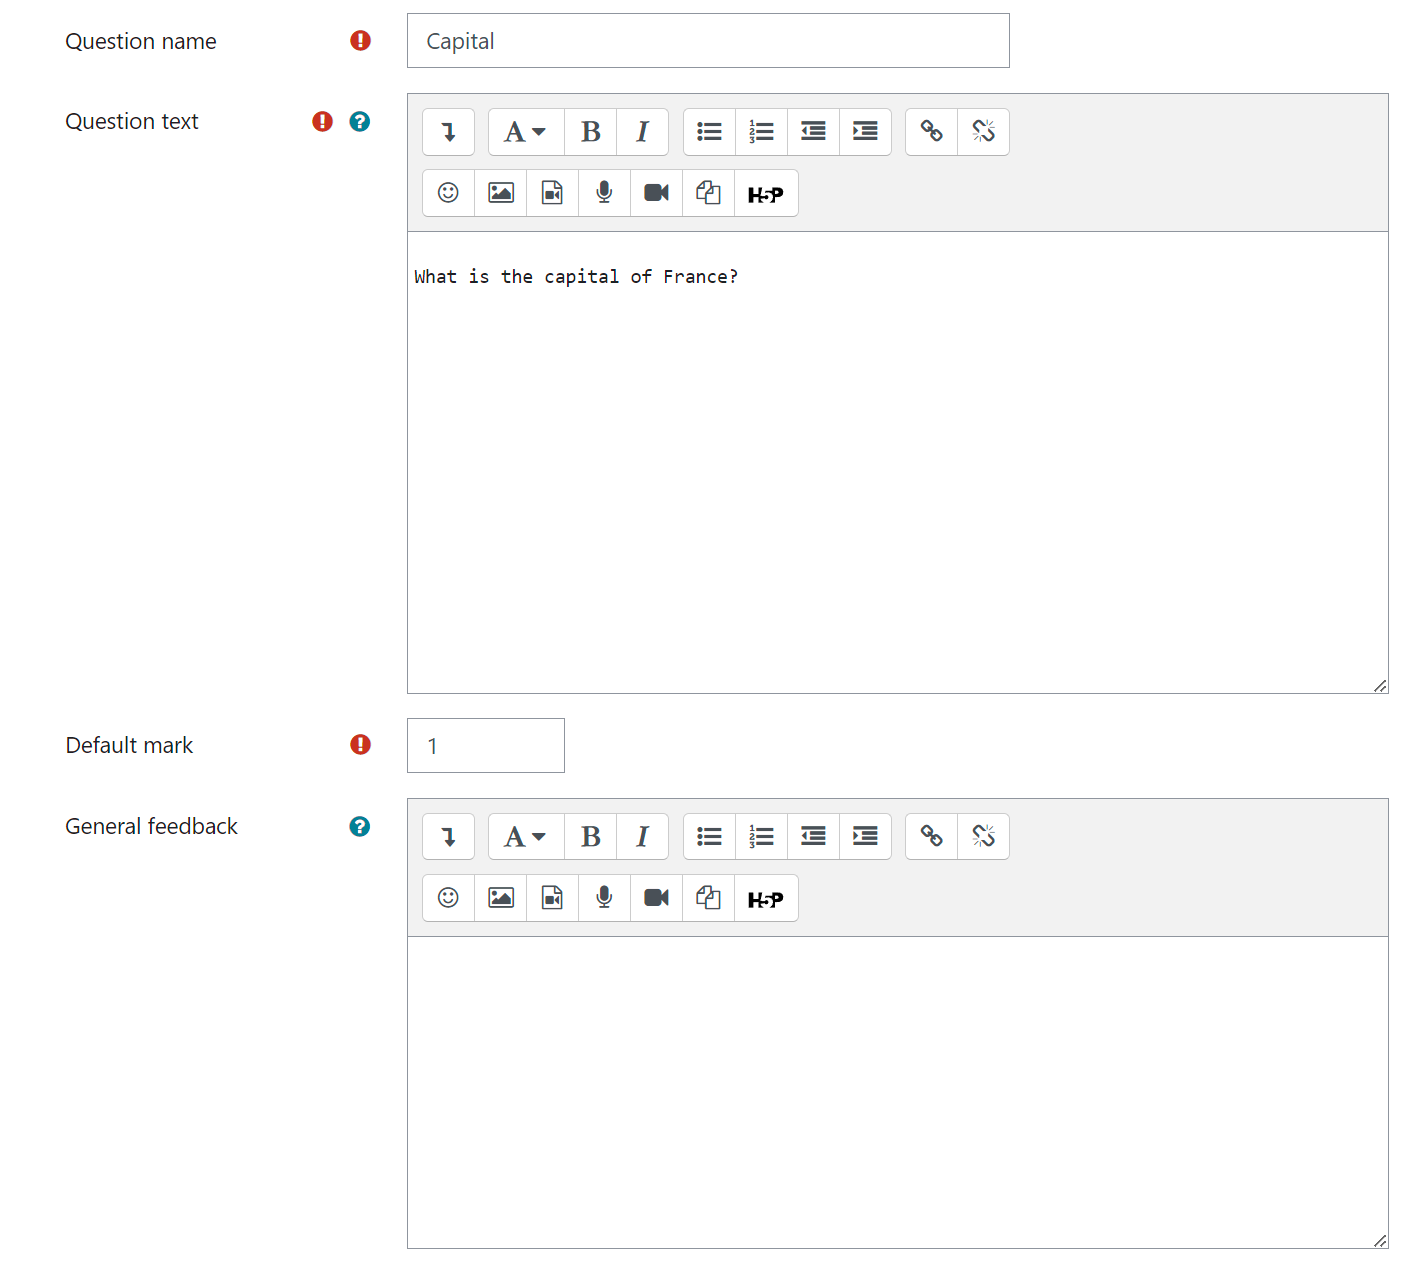The height and width of the screenshot is (1265, 1408).
Task: Insert link in Question text editor
Action: point(931,132)
